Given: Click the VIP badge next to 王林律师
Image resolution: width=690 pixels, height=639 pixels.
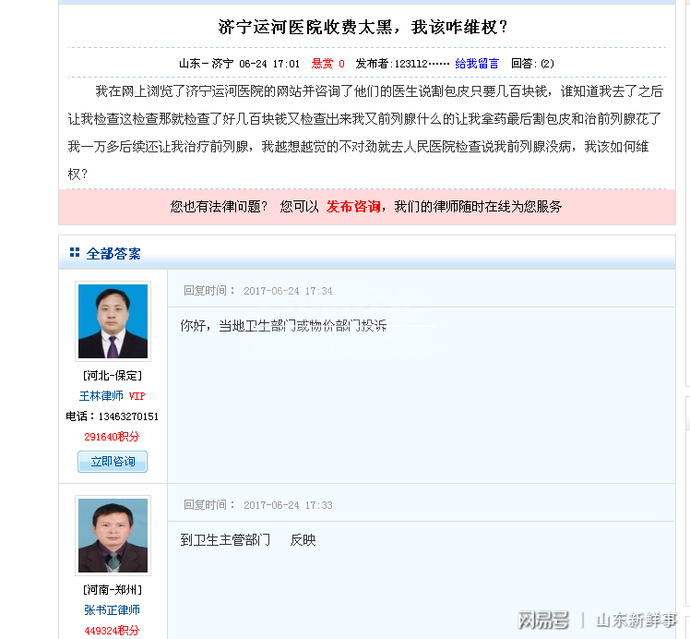Looking at the screenshot, I should click(x=137, y=396).
